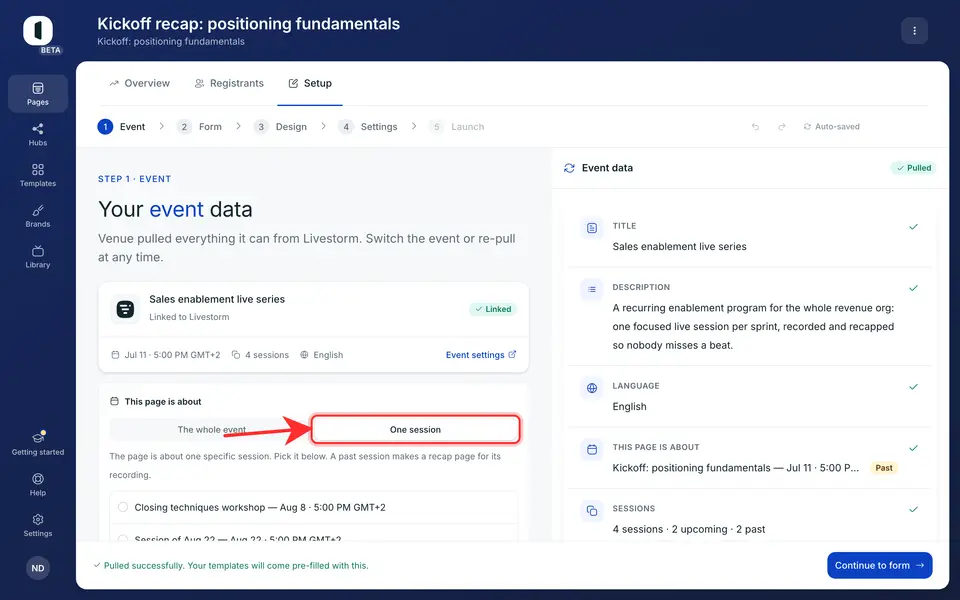The width and height of the screenshot is (960, 600).
Task: Click the Description field list icon
Action: (x=592, y=289)
